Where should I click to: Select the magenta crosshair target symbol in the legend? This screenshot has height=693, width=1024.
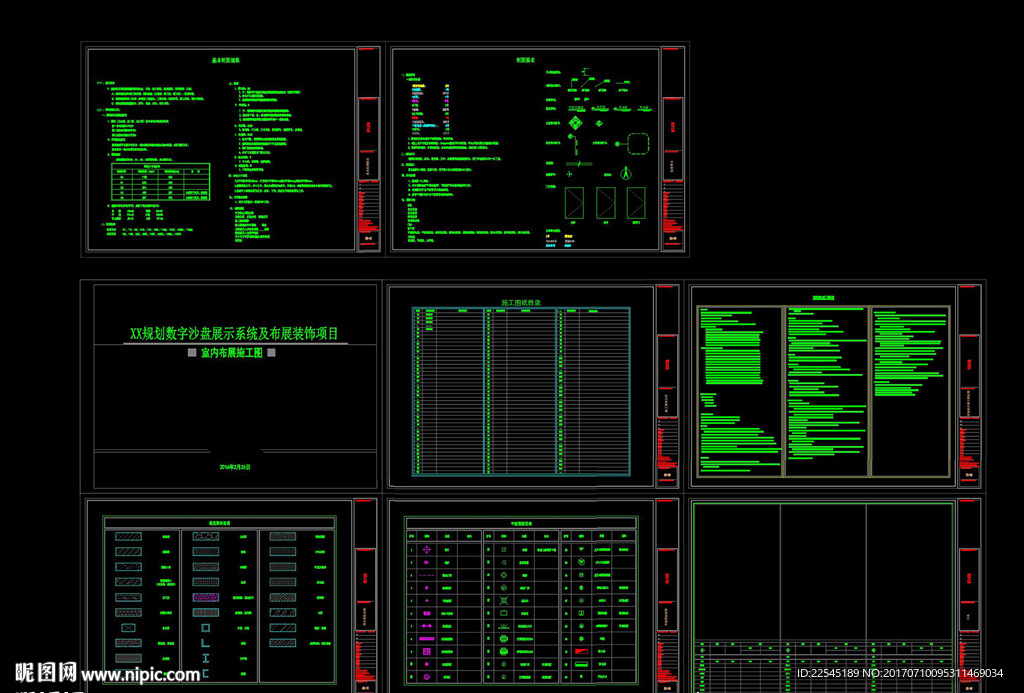(427, 550)
